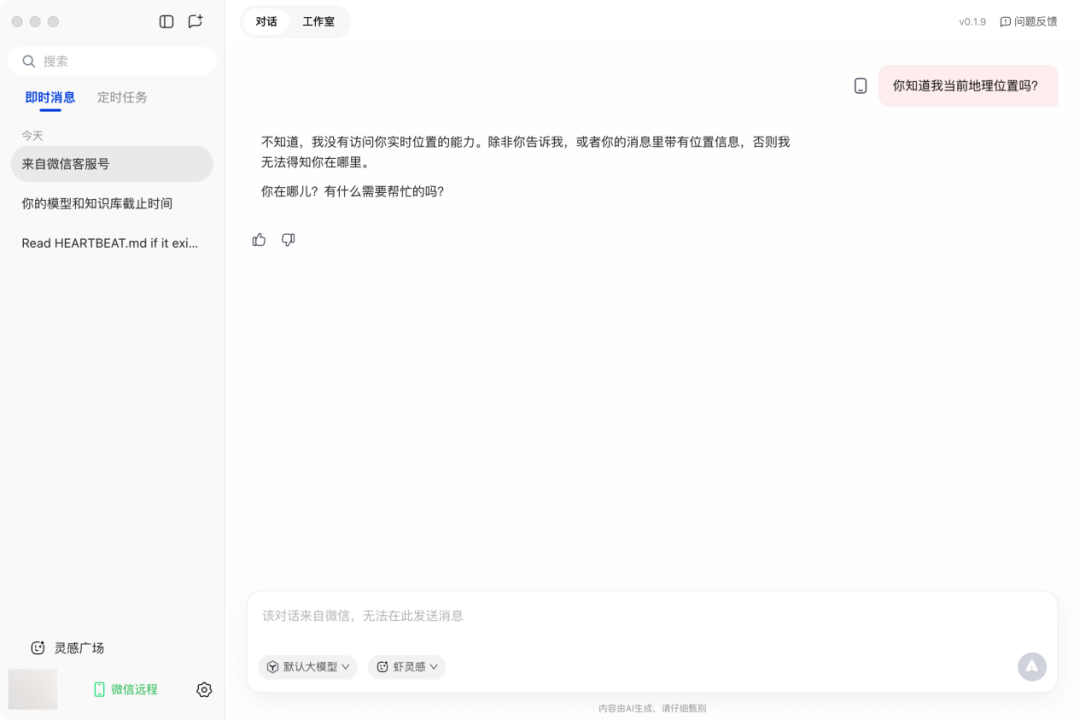Screen dimensions: 1080x720
Task: Open 问题反馈 feedback link
Action: click(1028, 22)
